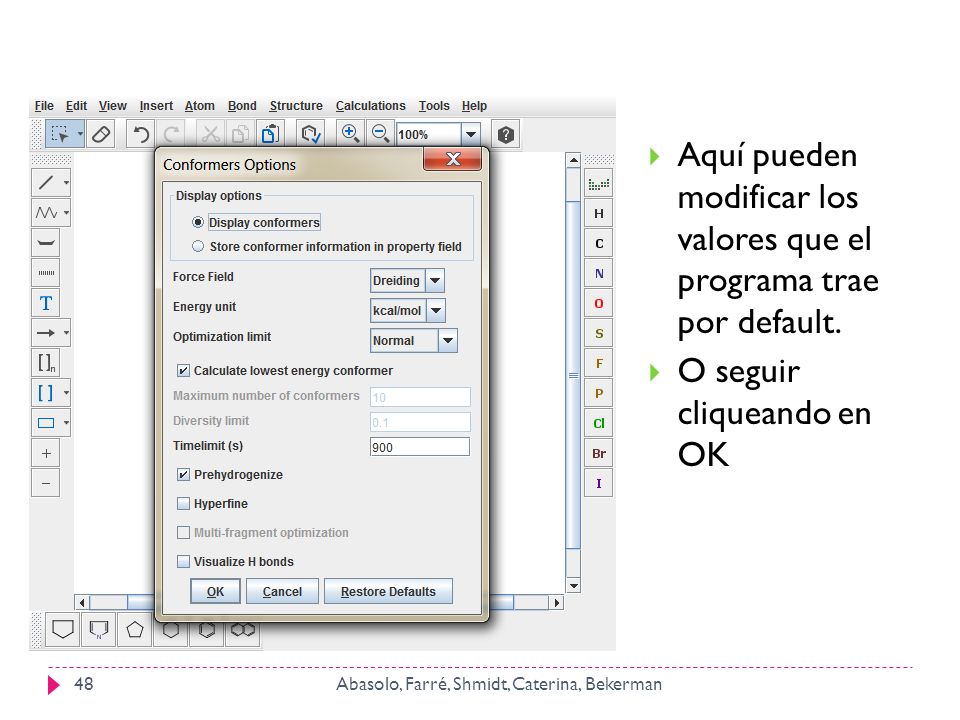This screenshot has height=720, width=960.
Task: Select the Bromine Br atom button
Action: [x=599, y=454]
